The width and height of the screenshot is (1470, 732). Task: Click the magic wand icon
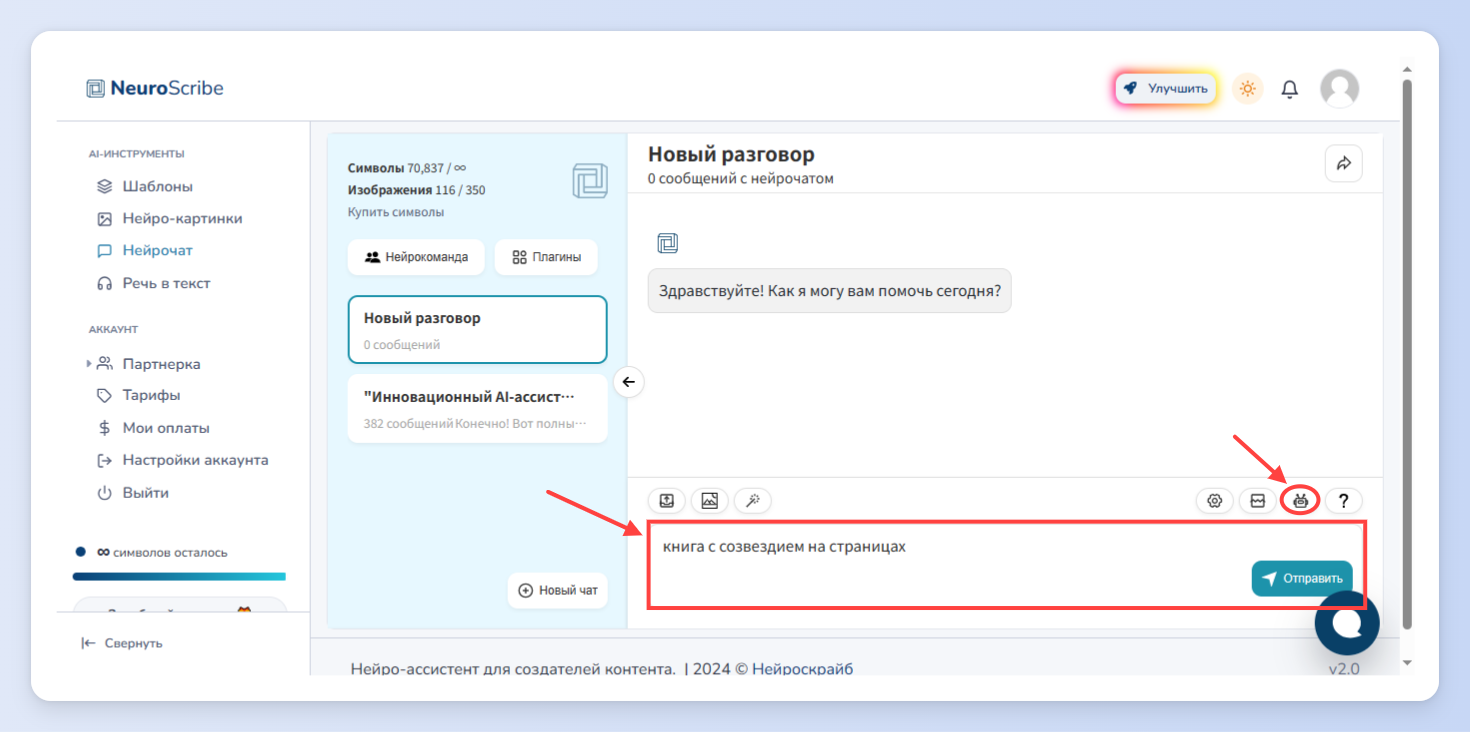pos(753,501)
